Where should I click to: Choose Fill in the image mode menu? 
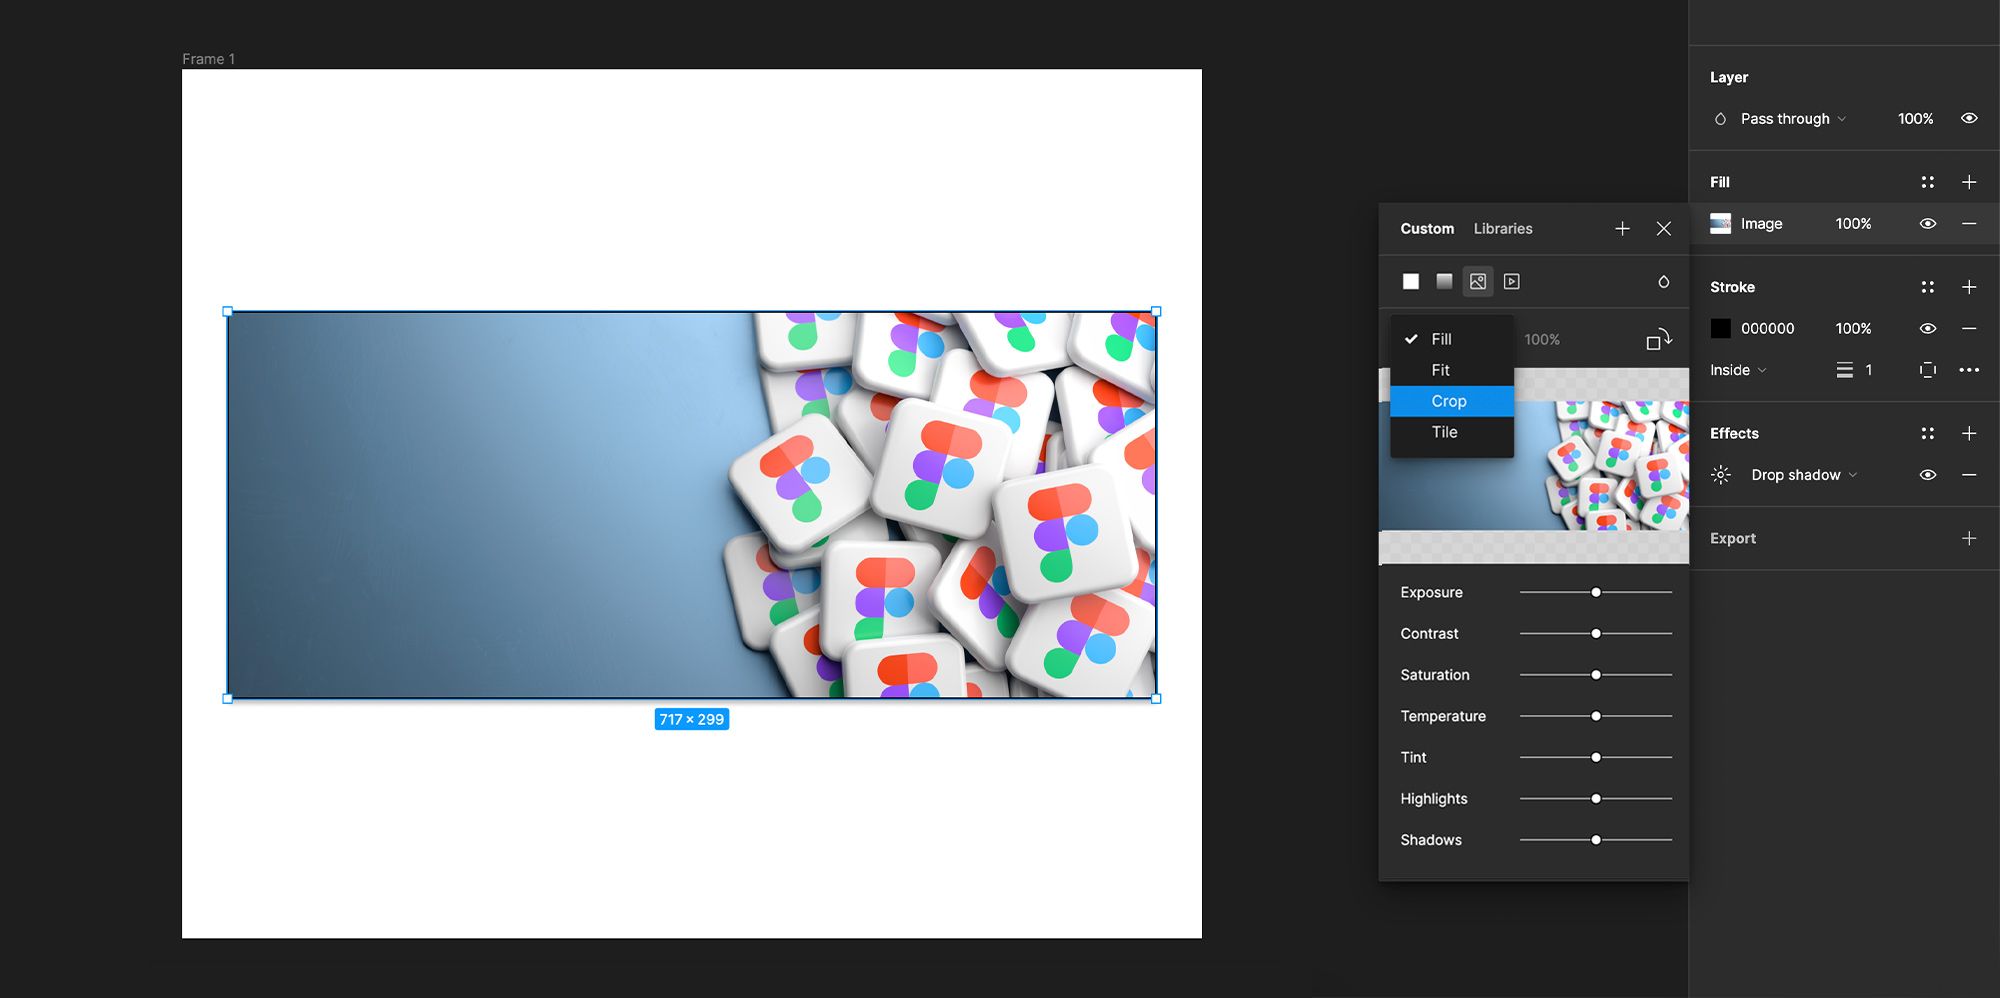pos(1452,339)
